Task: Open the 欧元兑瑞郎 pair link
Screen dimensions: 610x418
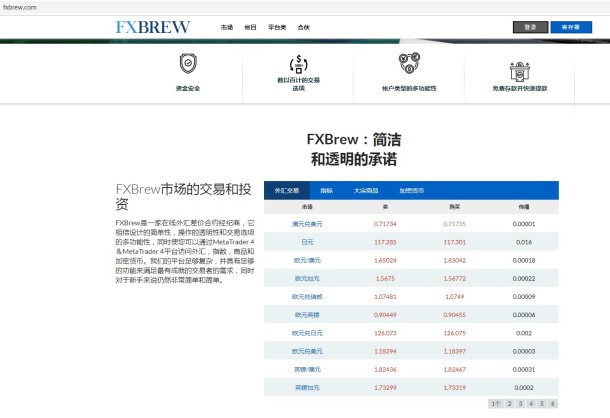Action: point(307,297)
